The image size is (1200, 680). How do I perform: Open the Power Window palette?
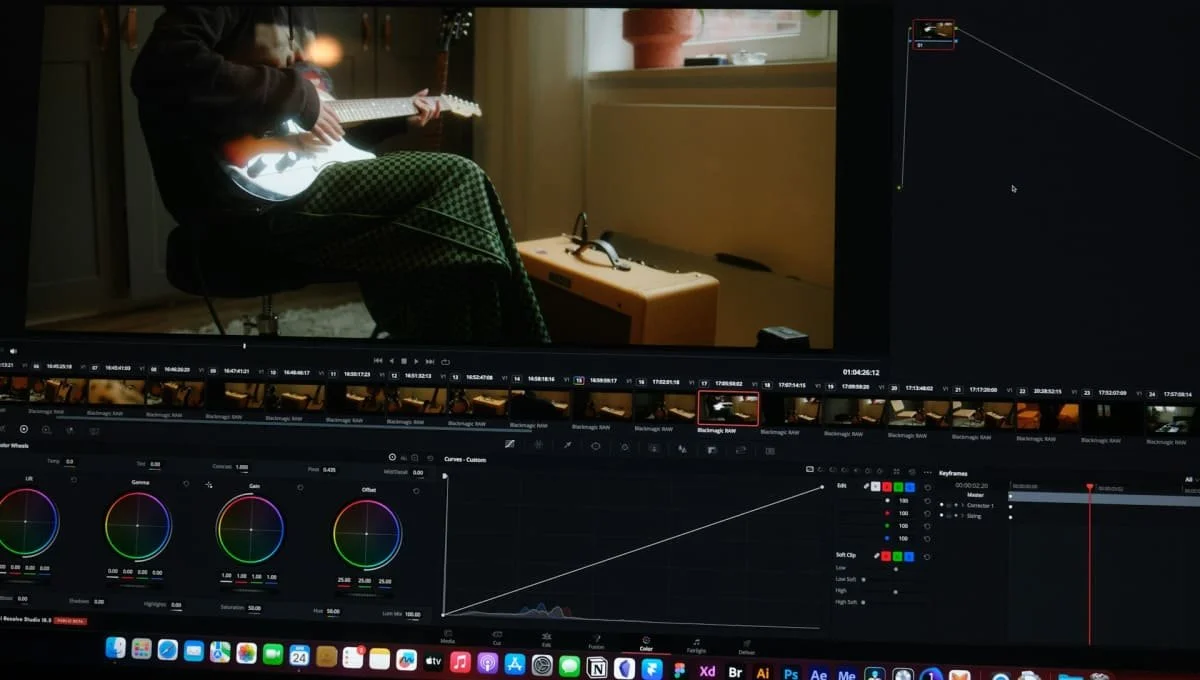coord(596,444)
